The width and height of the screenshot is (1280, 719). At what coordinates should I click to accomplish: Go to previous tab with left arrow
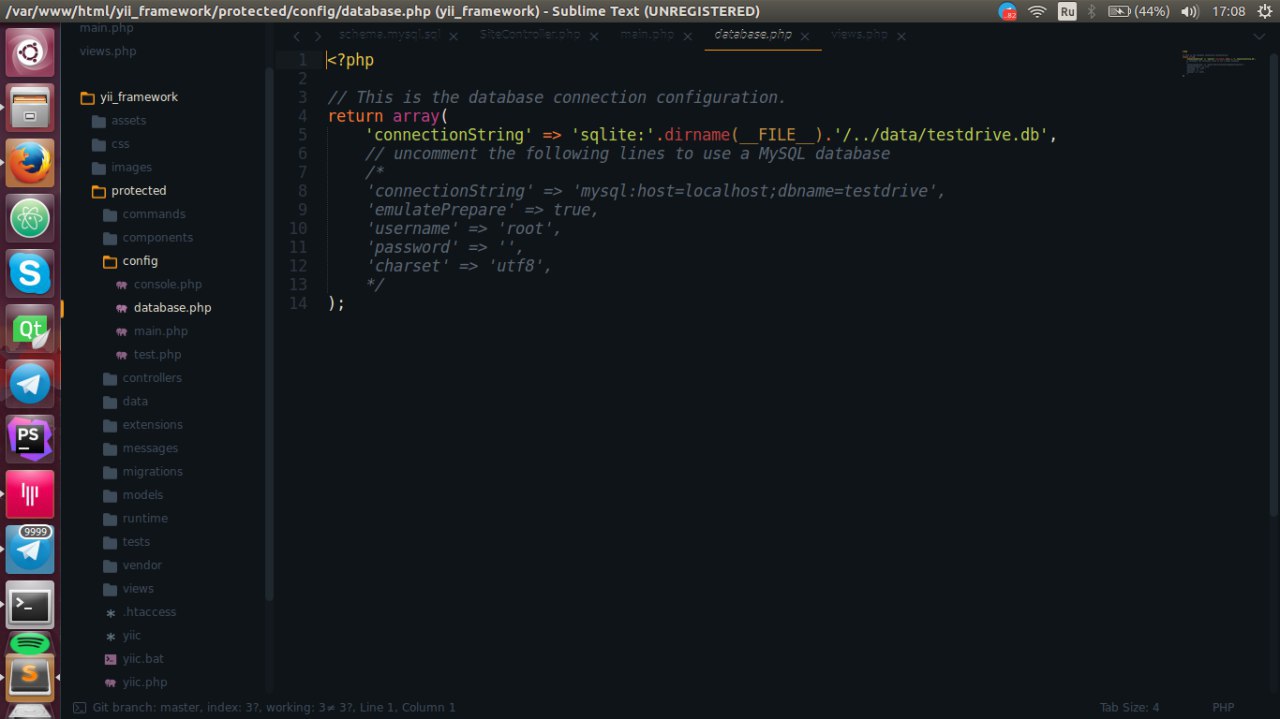coord(296,36)
